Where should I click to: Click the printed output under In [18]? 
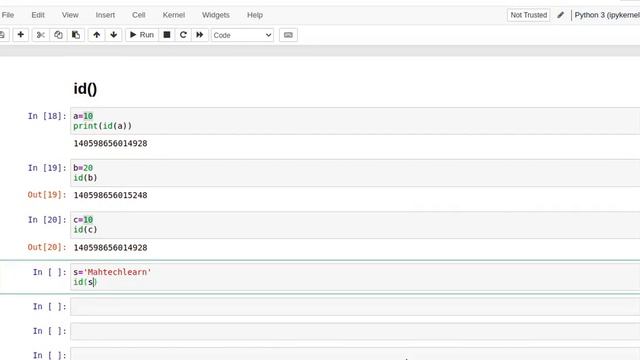click(x=110, y=143)
